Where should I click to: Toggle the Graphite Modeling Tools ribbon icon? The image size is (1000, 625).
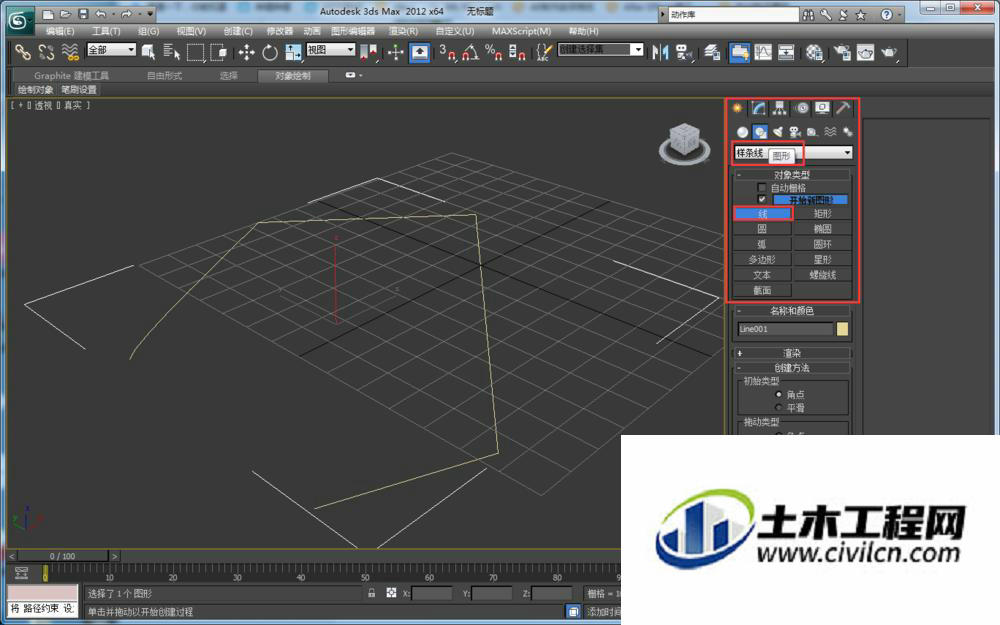click(x=739, y=52)
